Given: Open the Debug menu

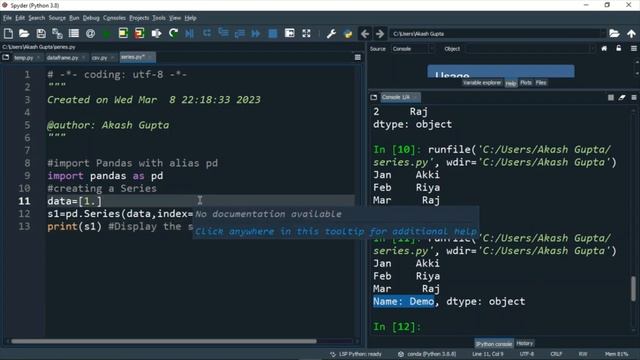Looking at the screenshot, I should (x=91, y=18).
